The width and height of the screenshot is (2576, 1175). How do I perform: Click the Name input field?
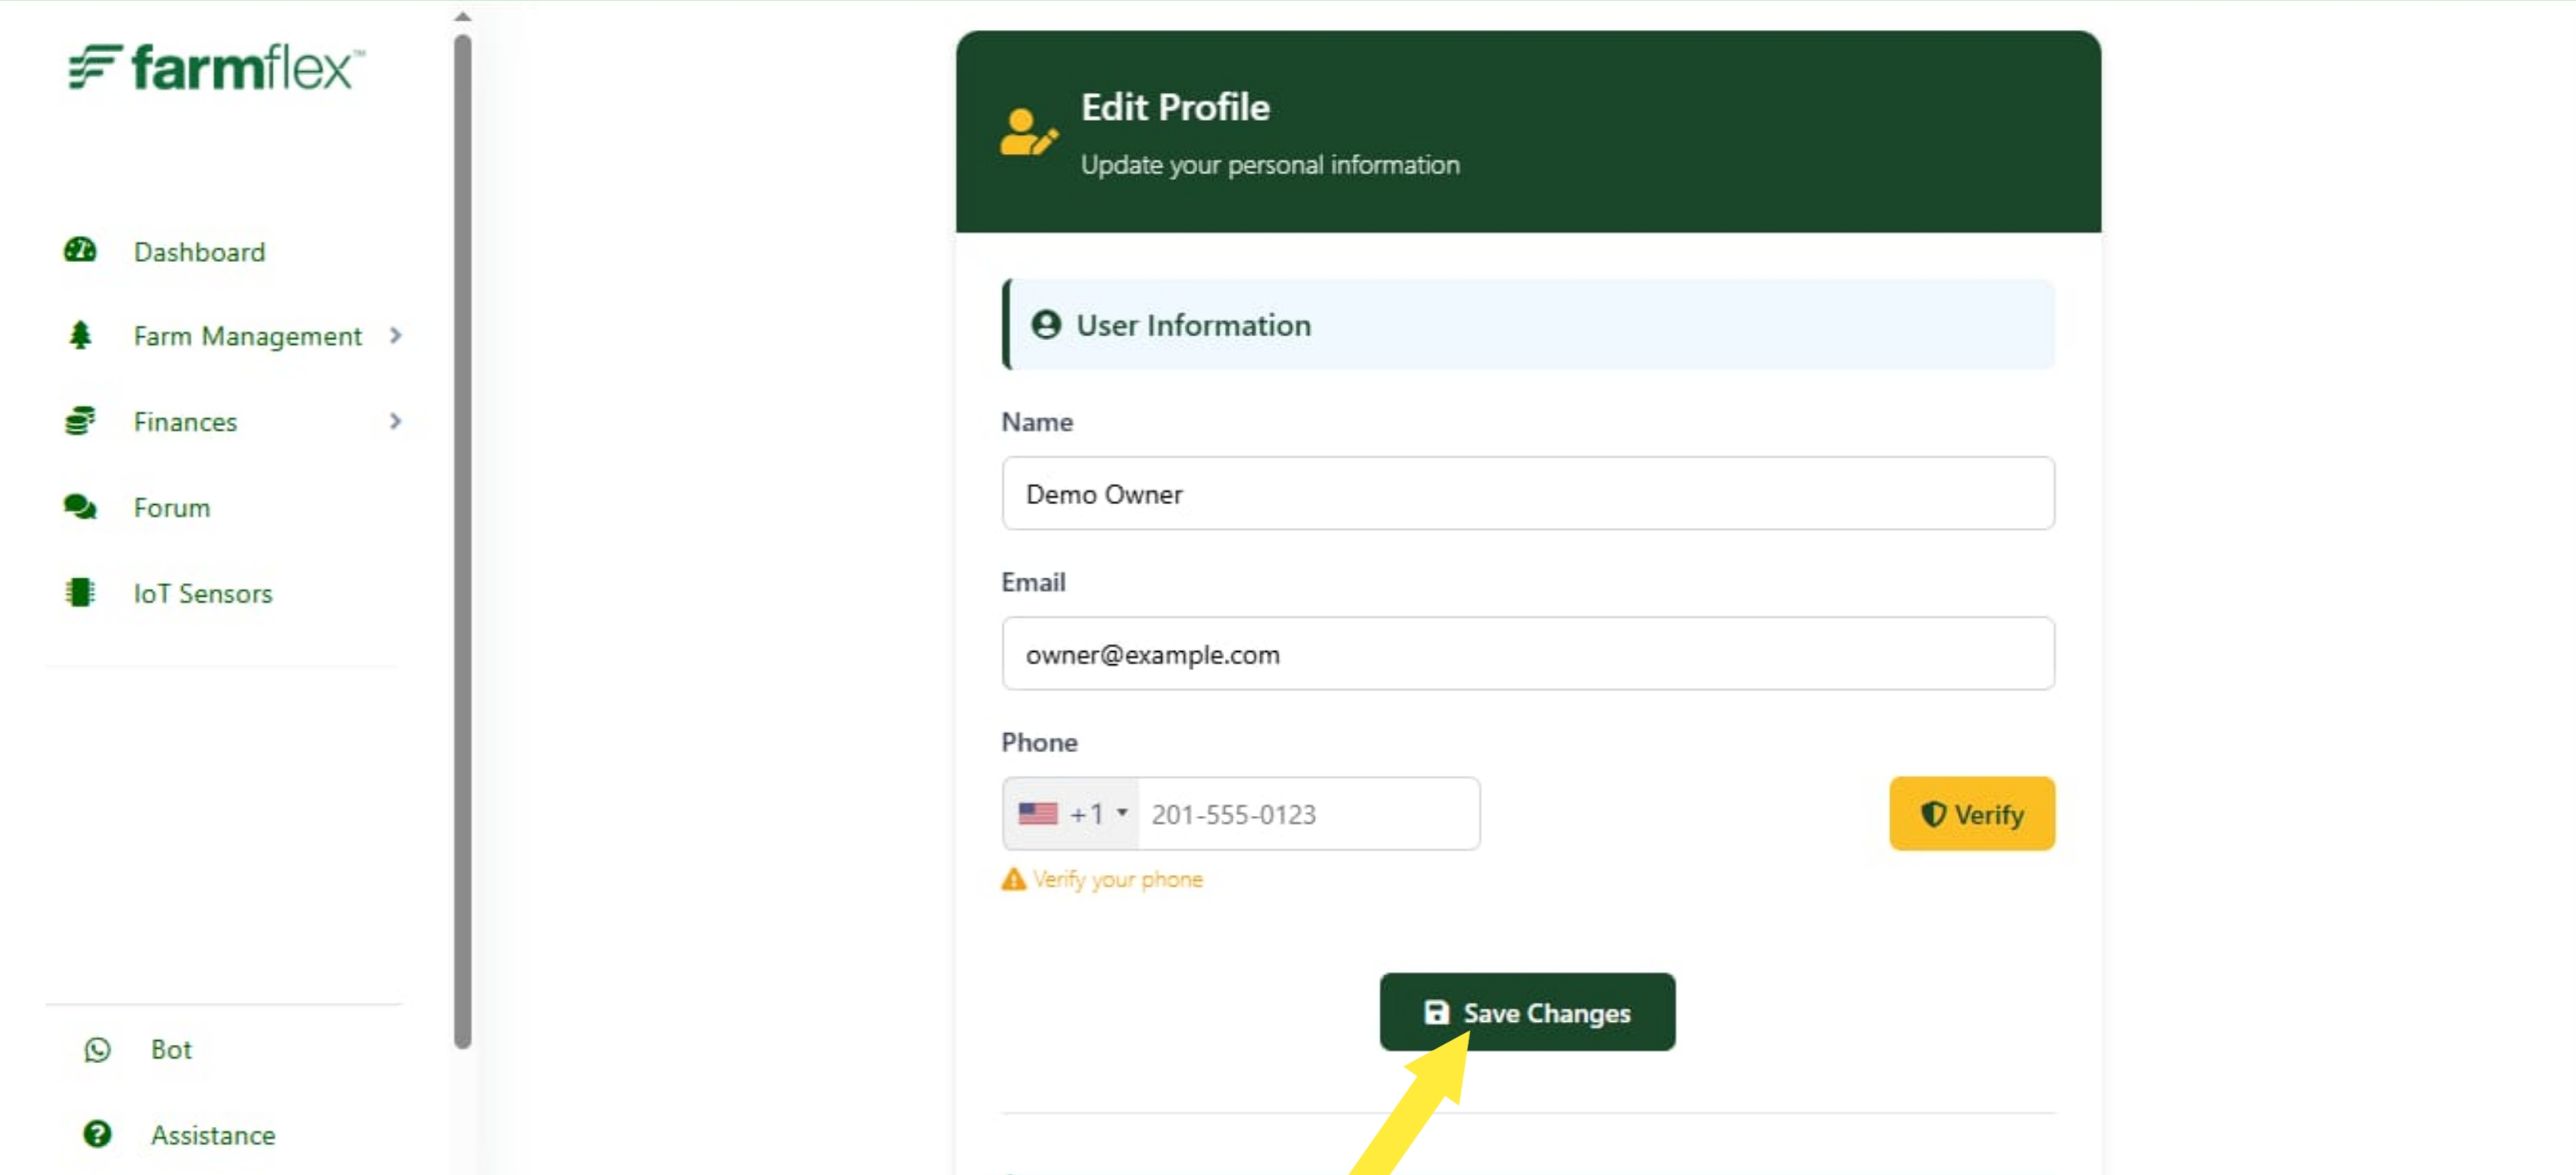click(x=1528, y=493)
